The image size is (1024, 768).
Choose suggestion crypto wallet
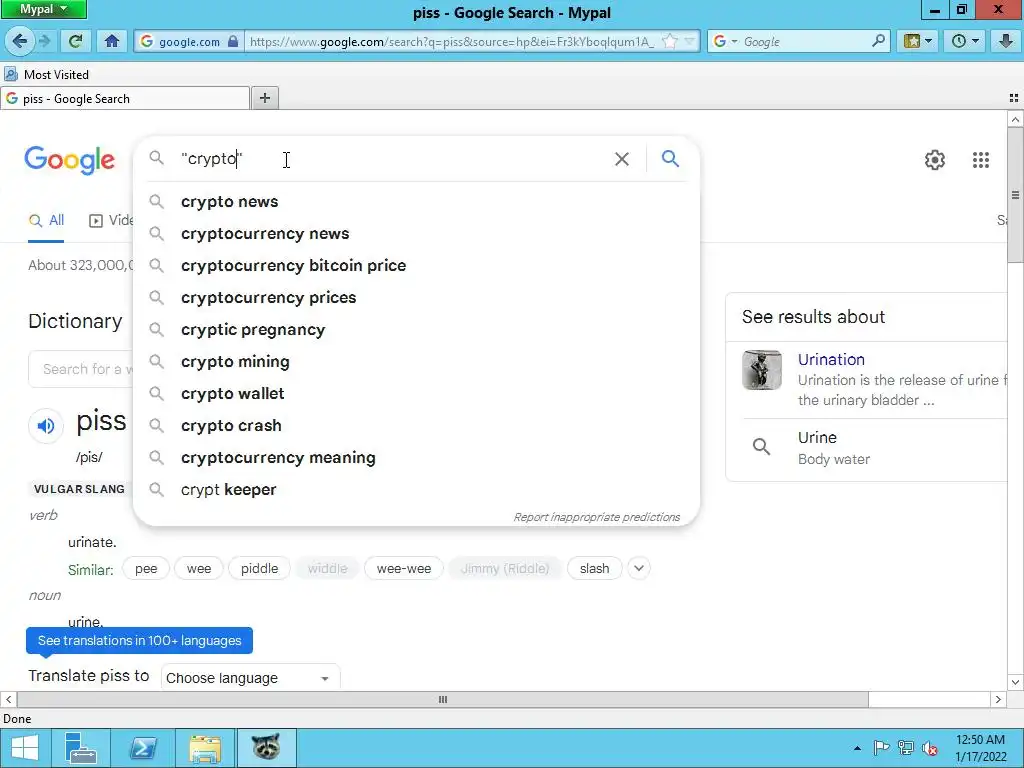coord(416,394)
